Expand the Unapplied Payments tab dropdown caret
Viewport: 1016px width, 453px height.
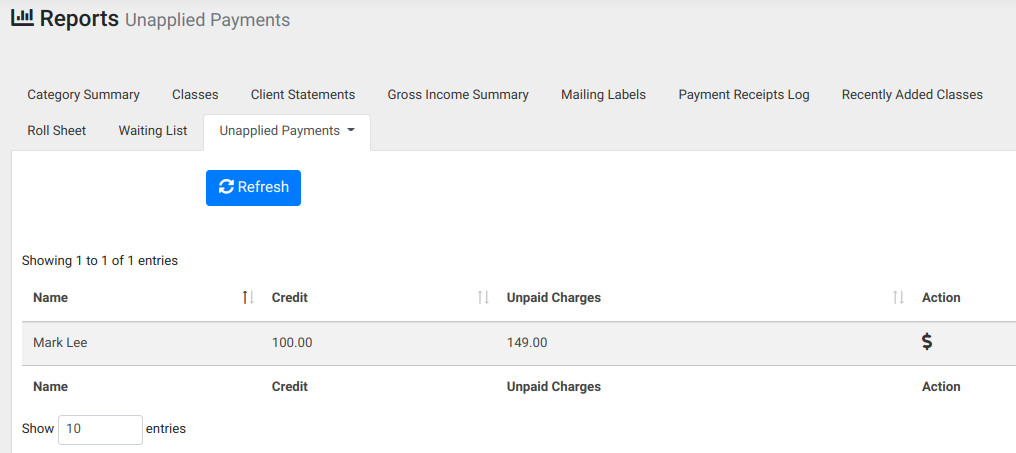click(x=351, y=130)
